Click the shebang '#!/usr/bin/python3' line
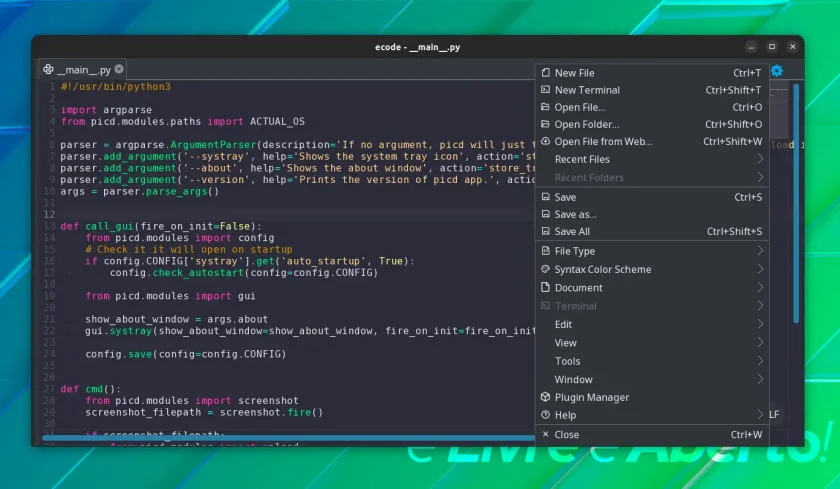Image resolution: width=840 pixels, height=489 pixels. [116, 86]
